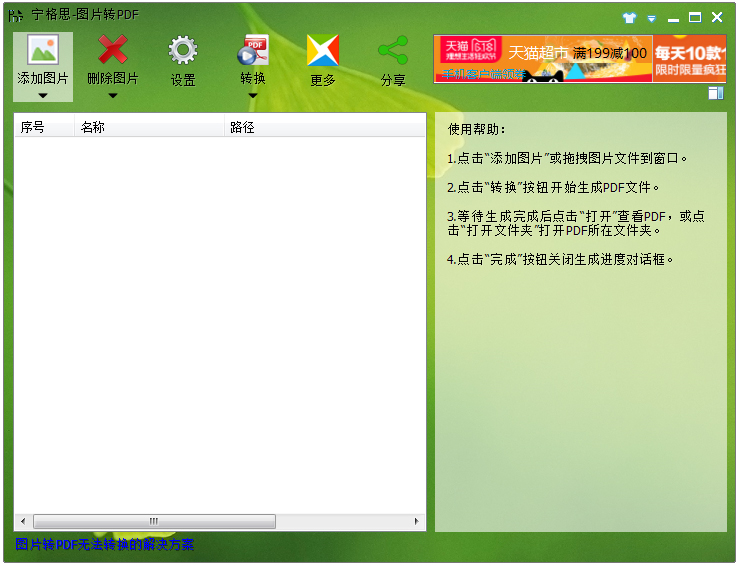Minimize the 宁格思 window

coord(673,20)
